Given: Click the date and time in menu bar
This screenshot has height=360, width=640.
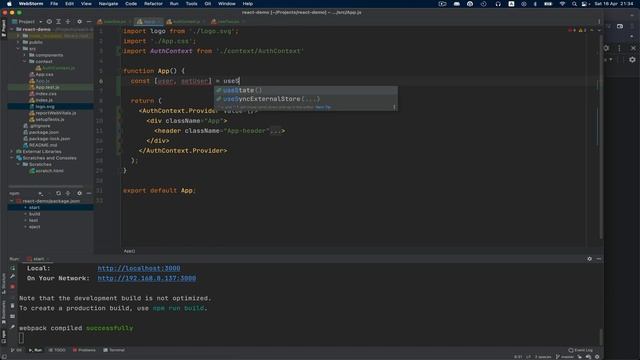Looking at the screenshot, I should click(x=614, y=4).
